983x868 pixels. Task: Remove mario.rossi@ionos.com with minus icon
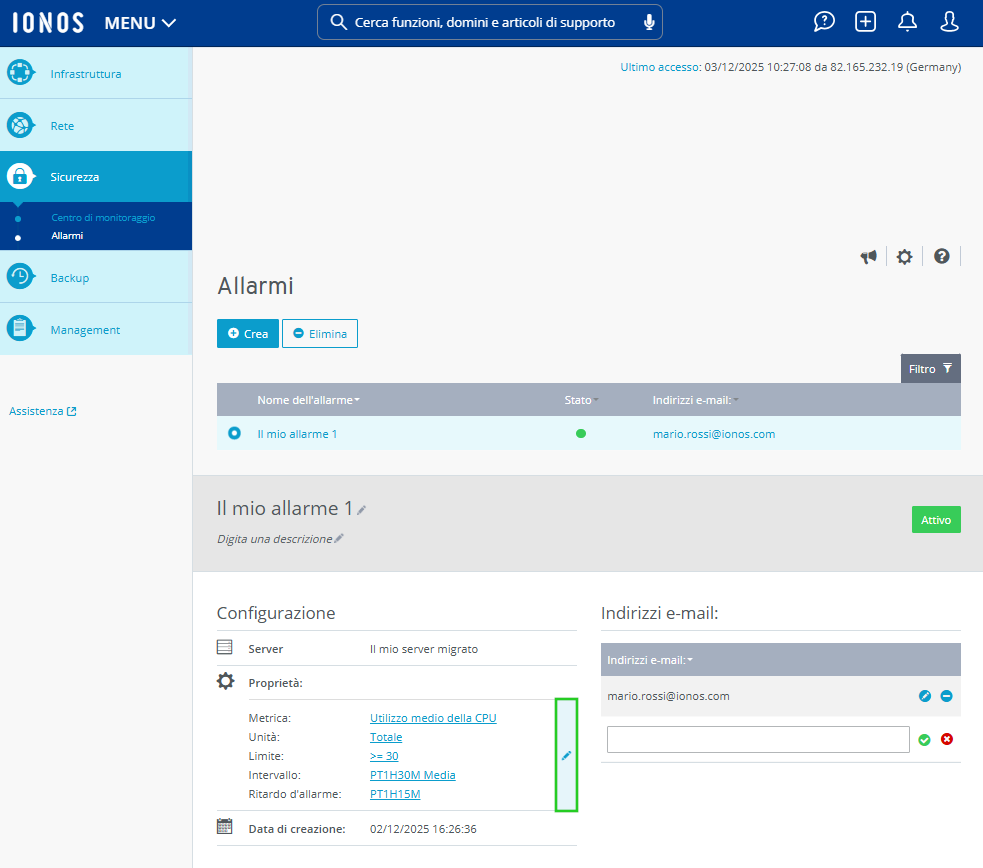(x=946, y=696)
